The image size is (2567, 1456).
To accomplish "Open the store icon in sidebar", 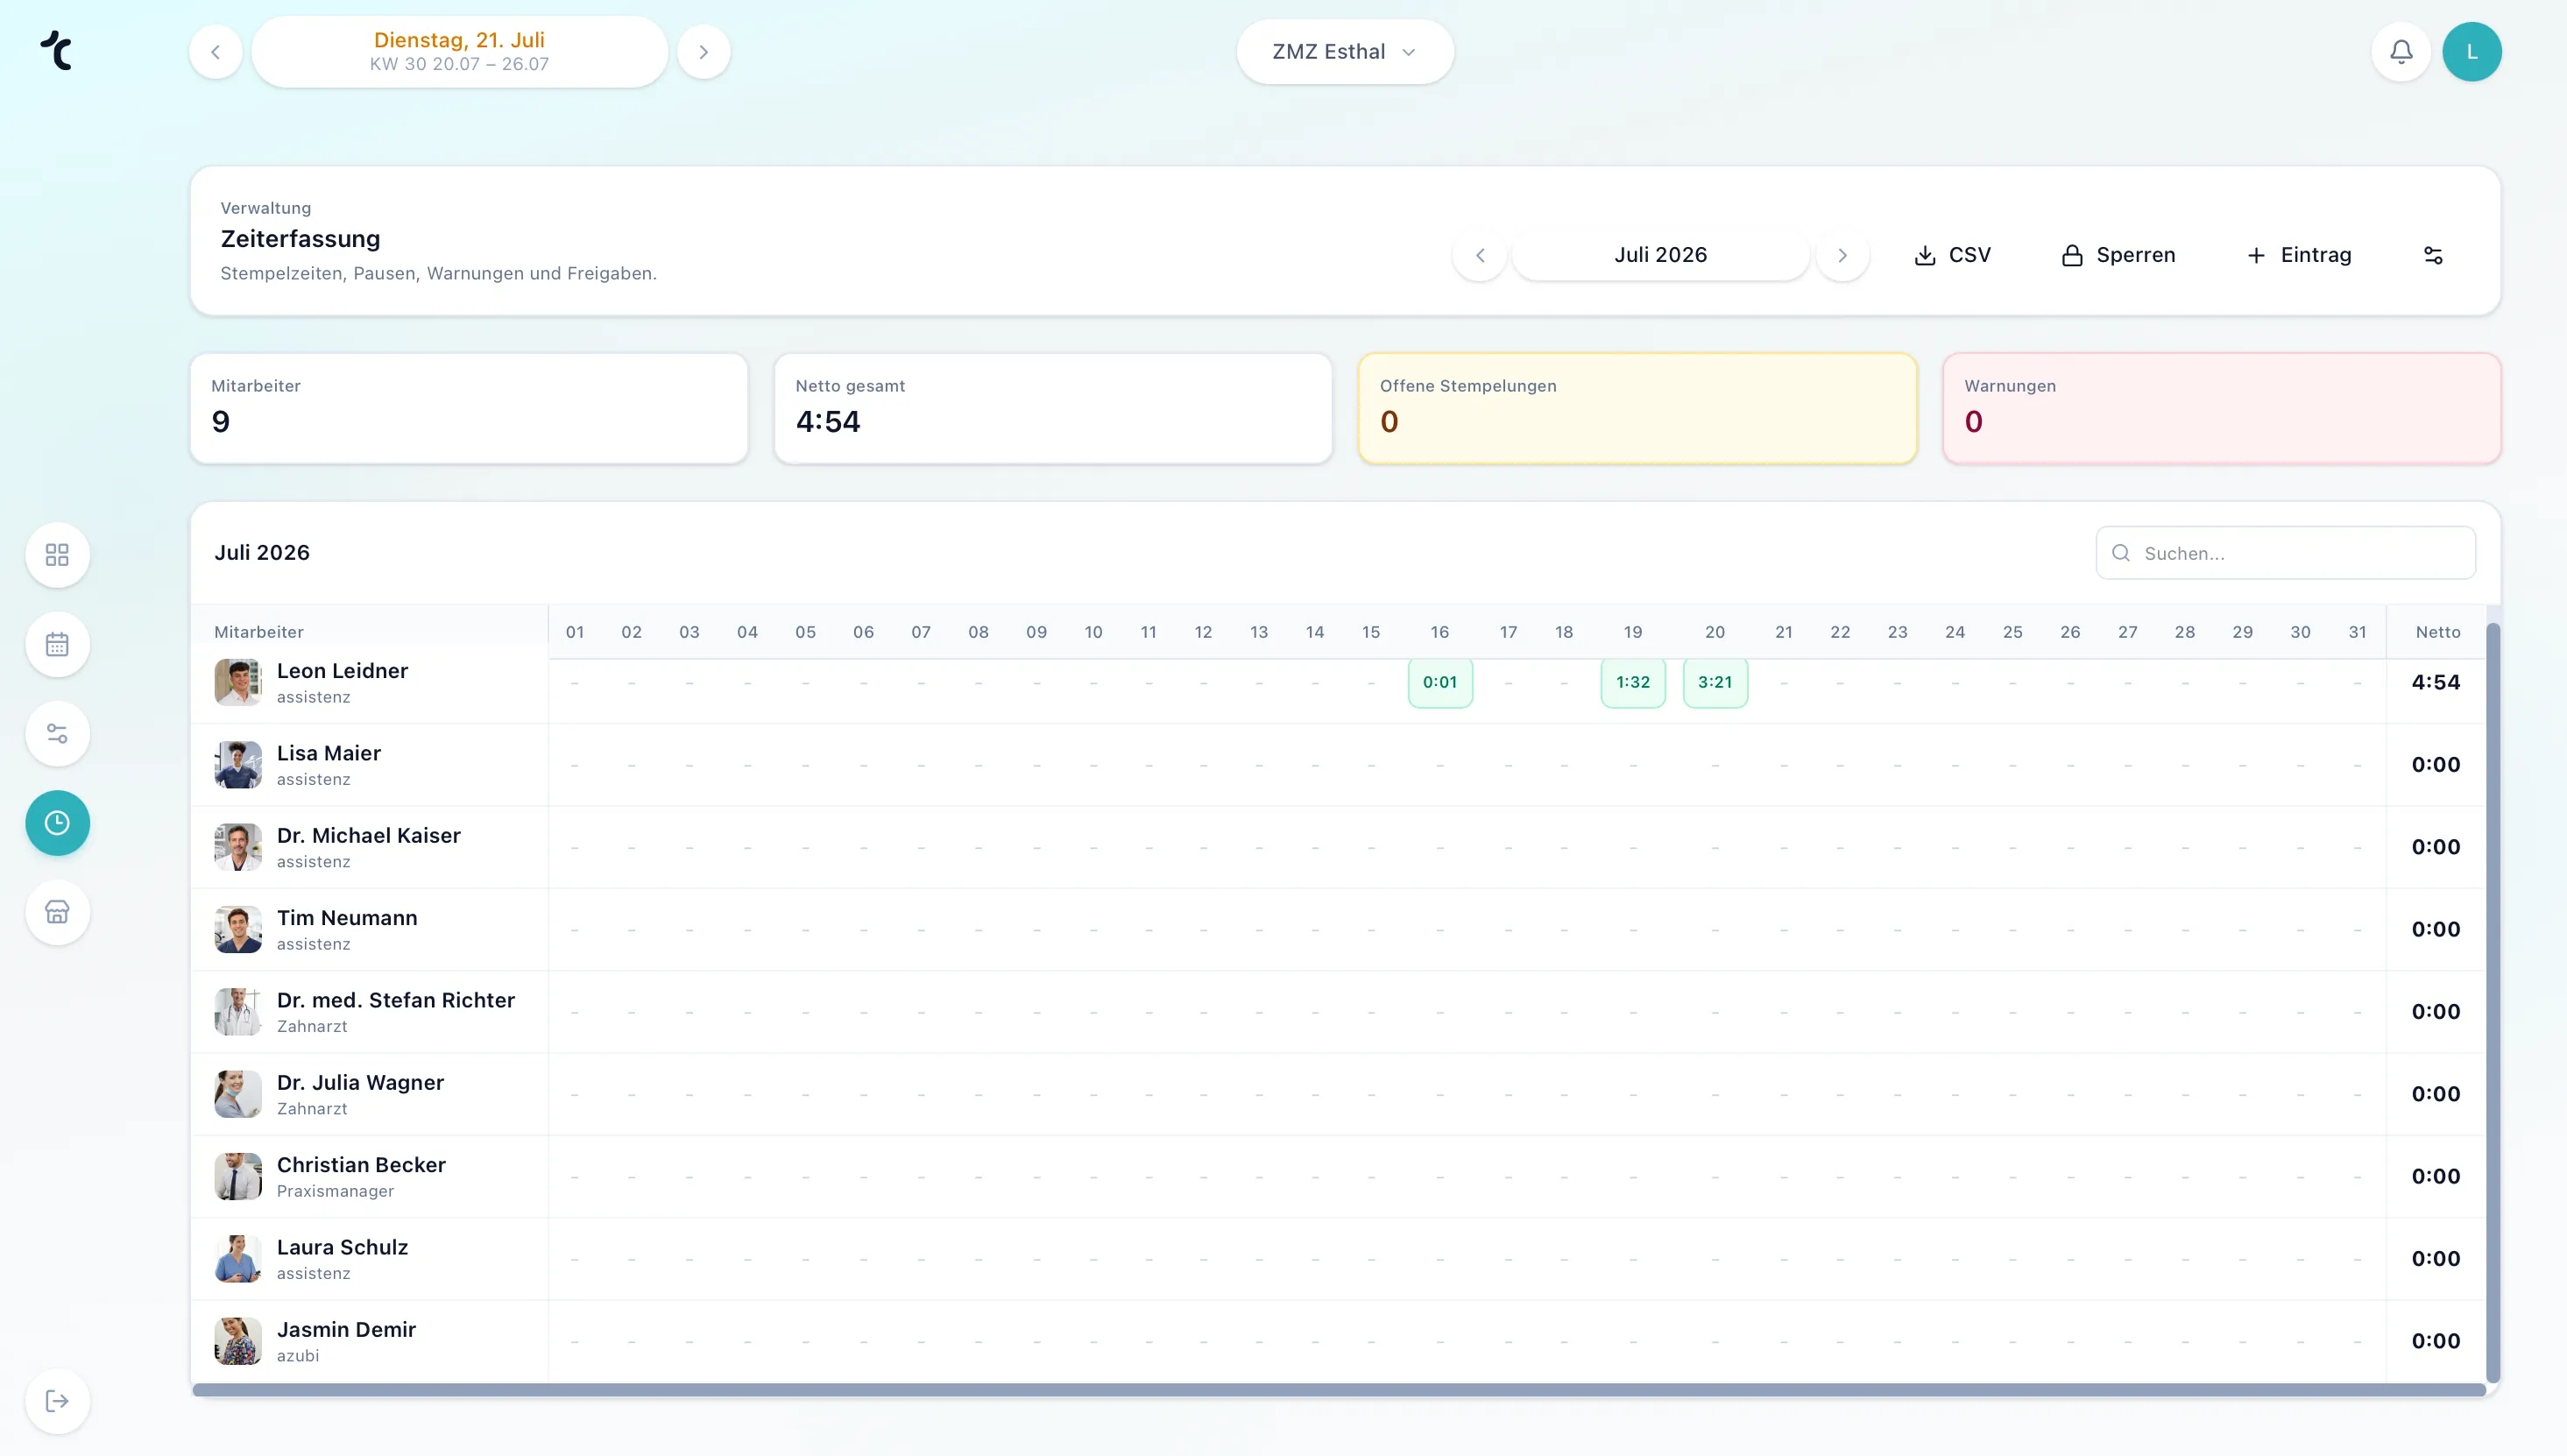I will point(57,912).
